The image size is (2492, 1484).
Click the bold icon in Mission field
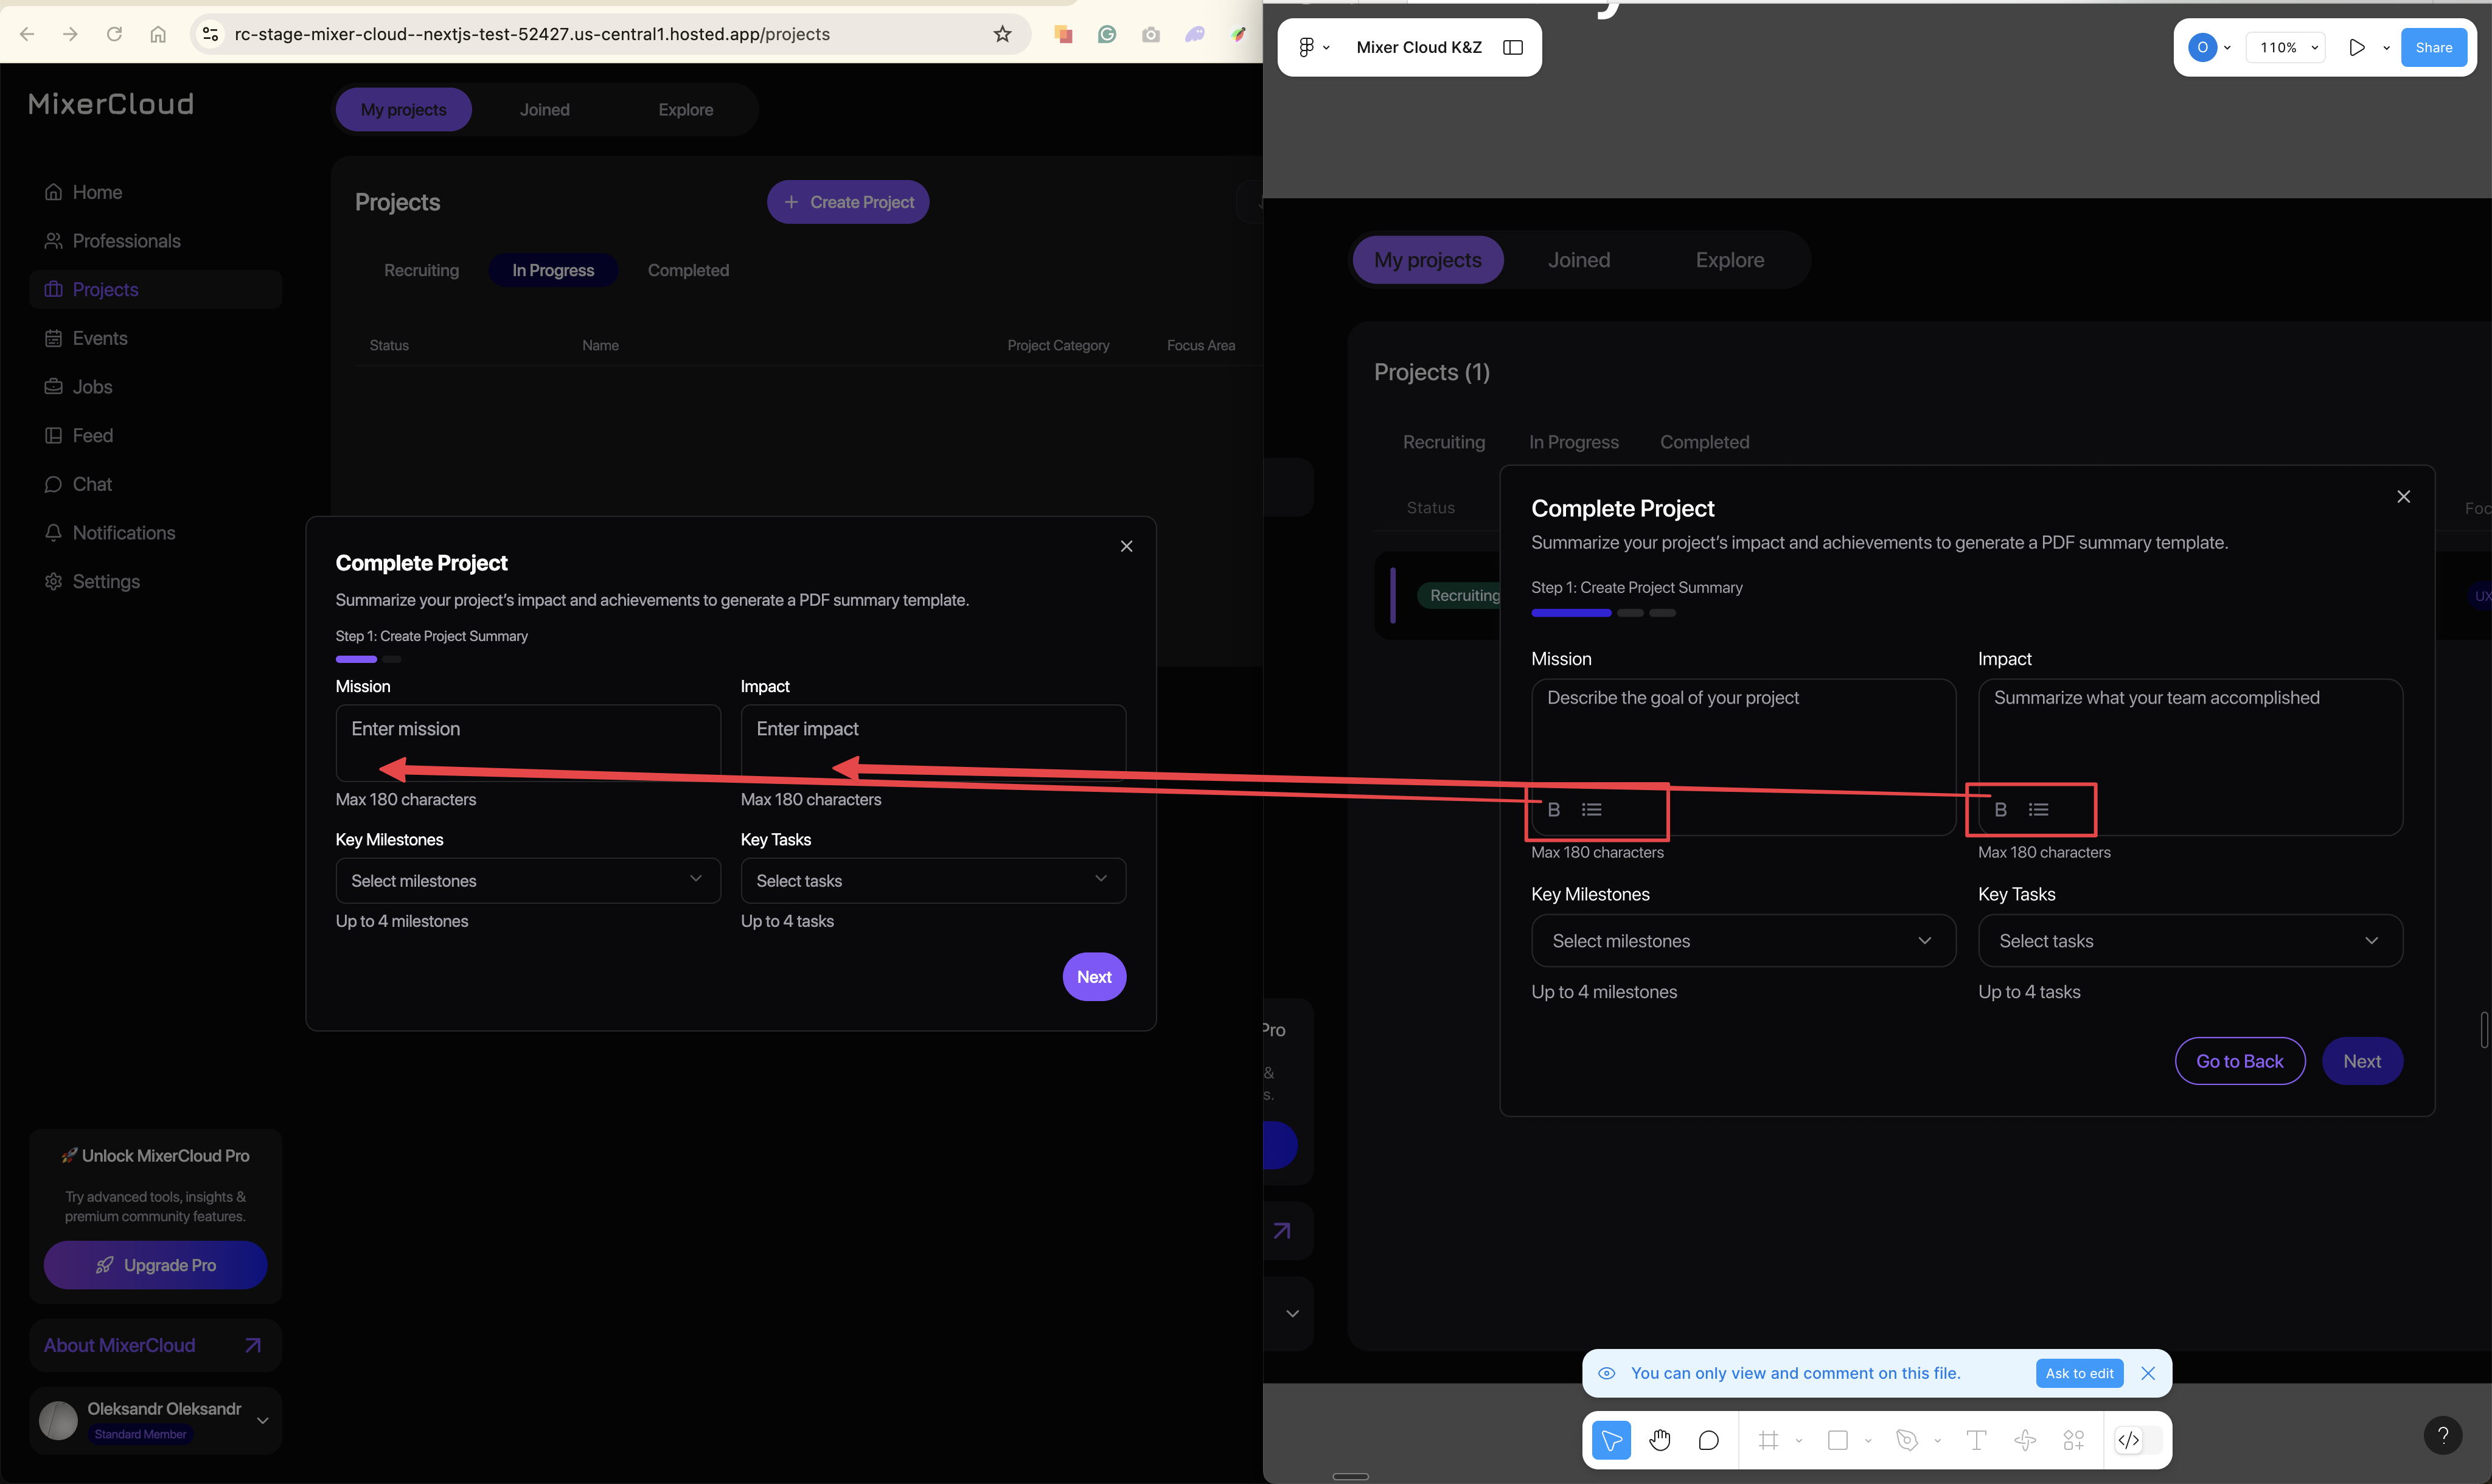[x=1554, y=809]
